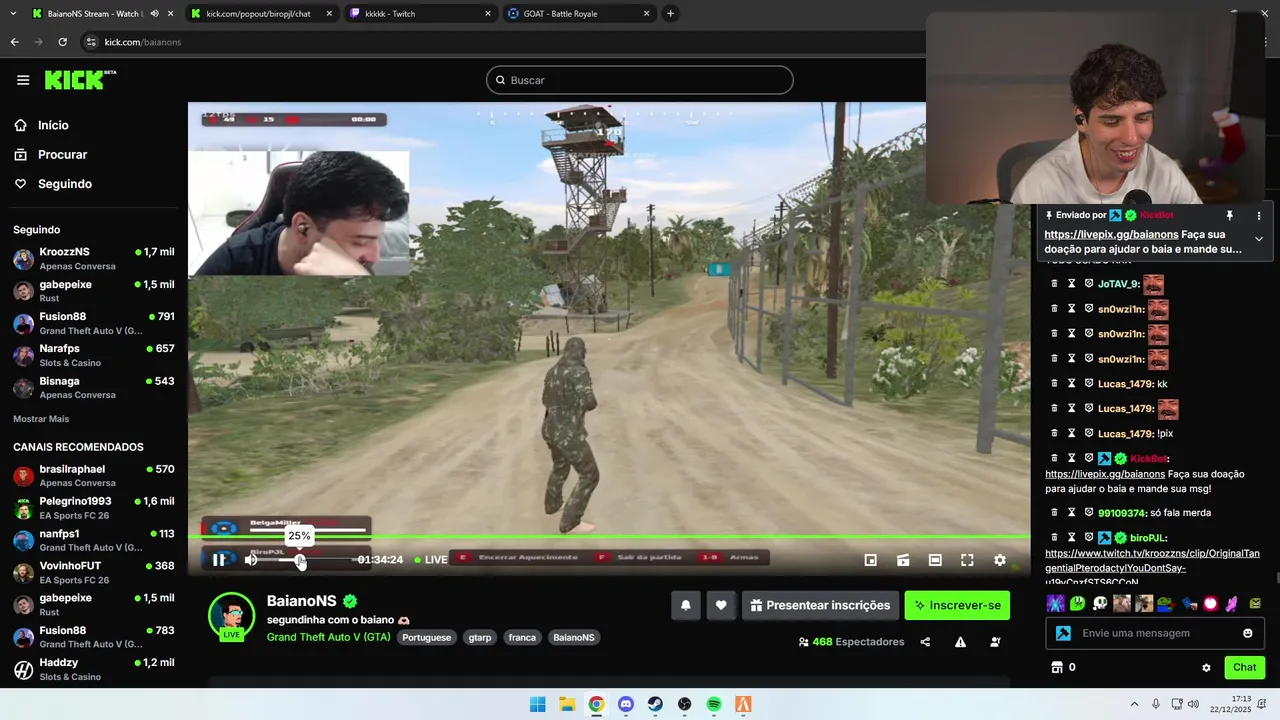Open video player settings gear

point(1000,560)
